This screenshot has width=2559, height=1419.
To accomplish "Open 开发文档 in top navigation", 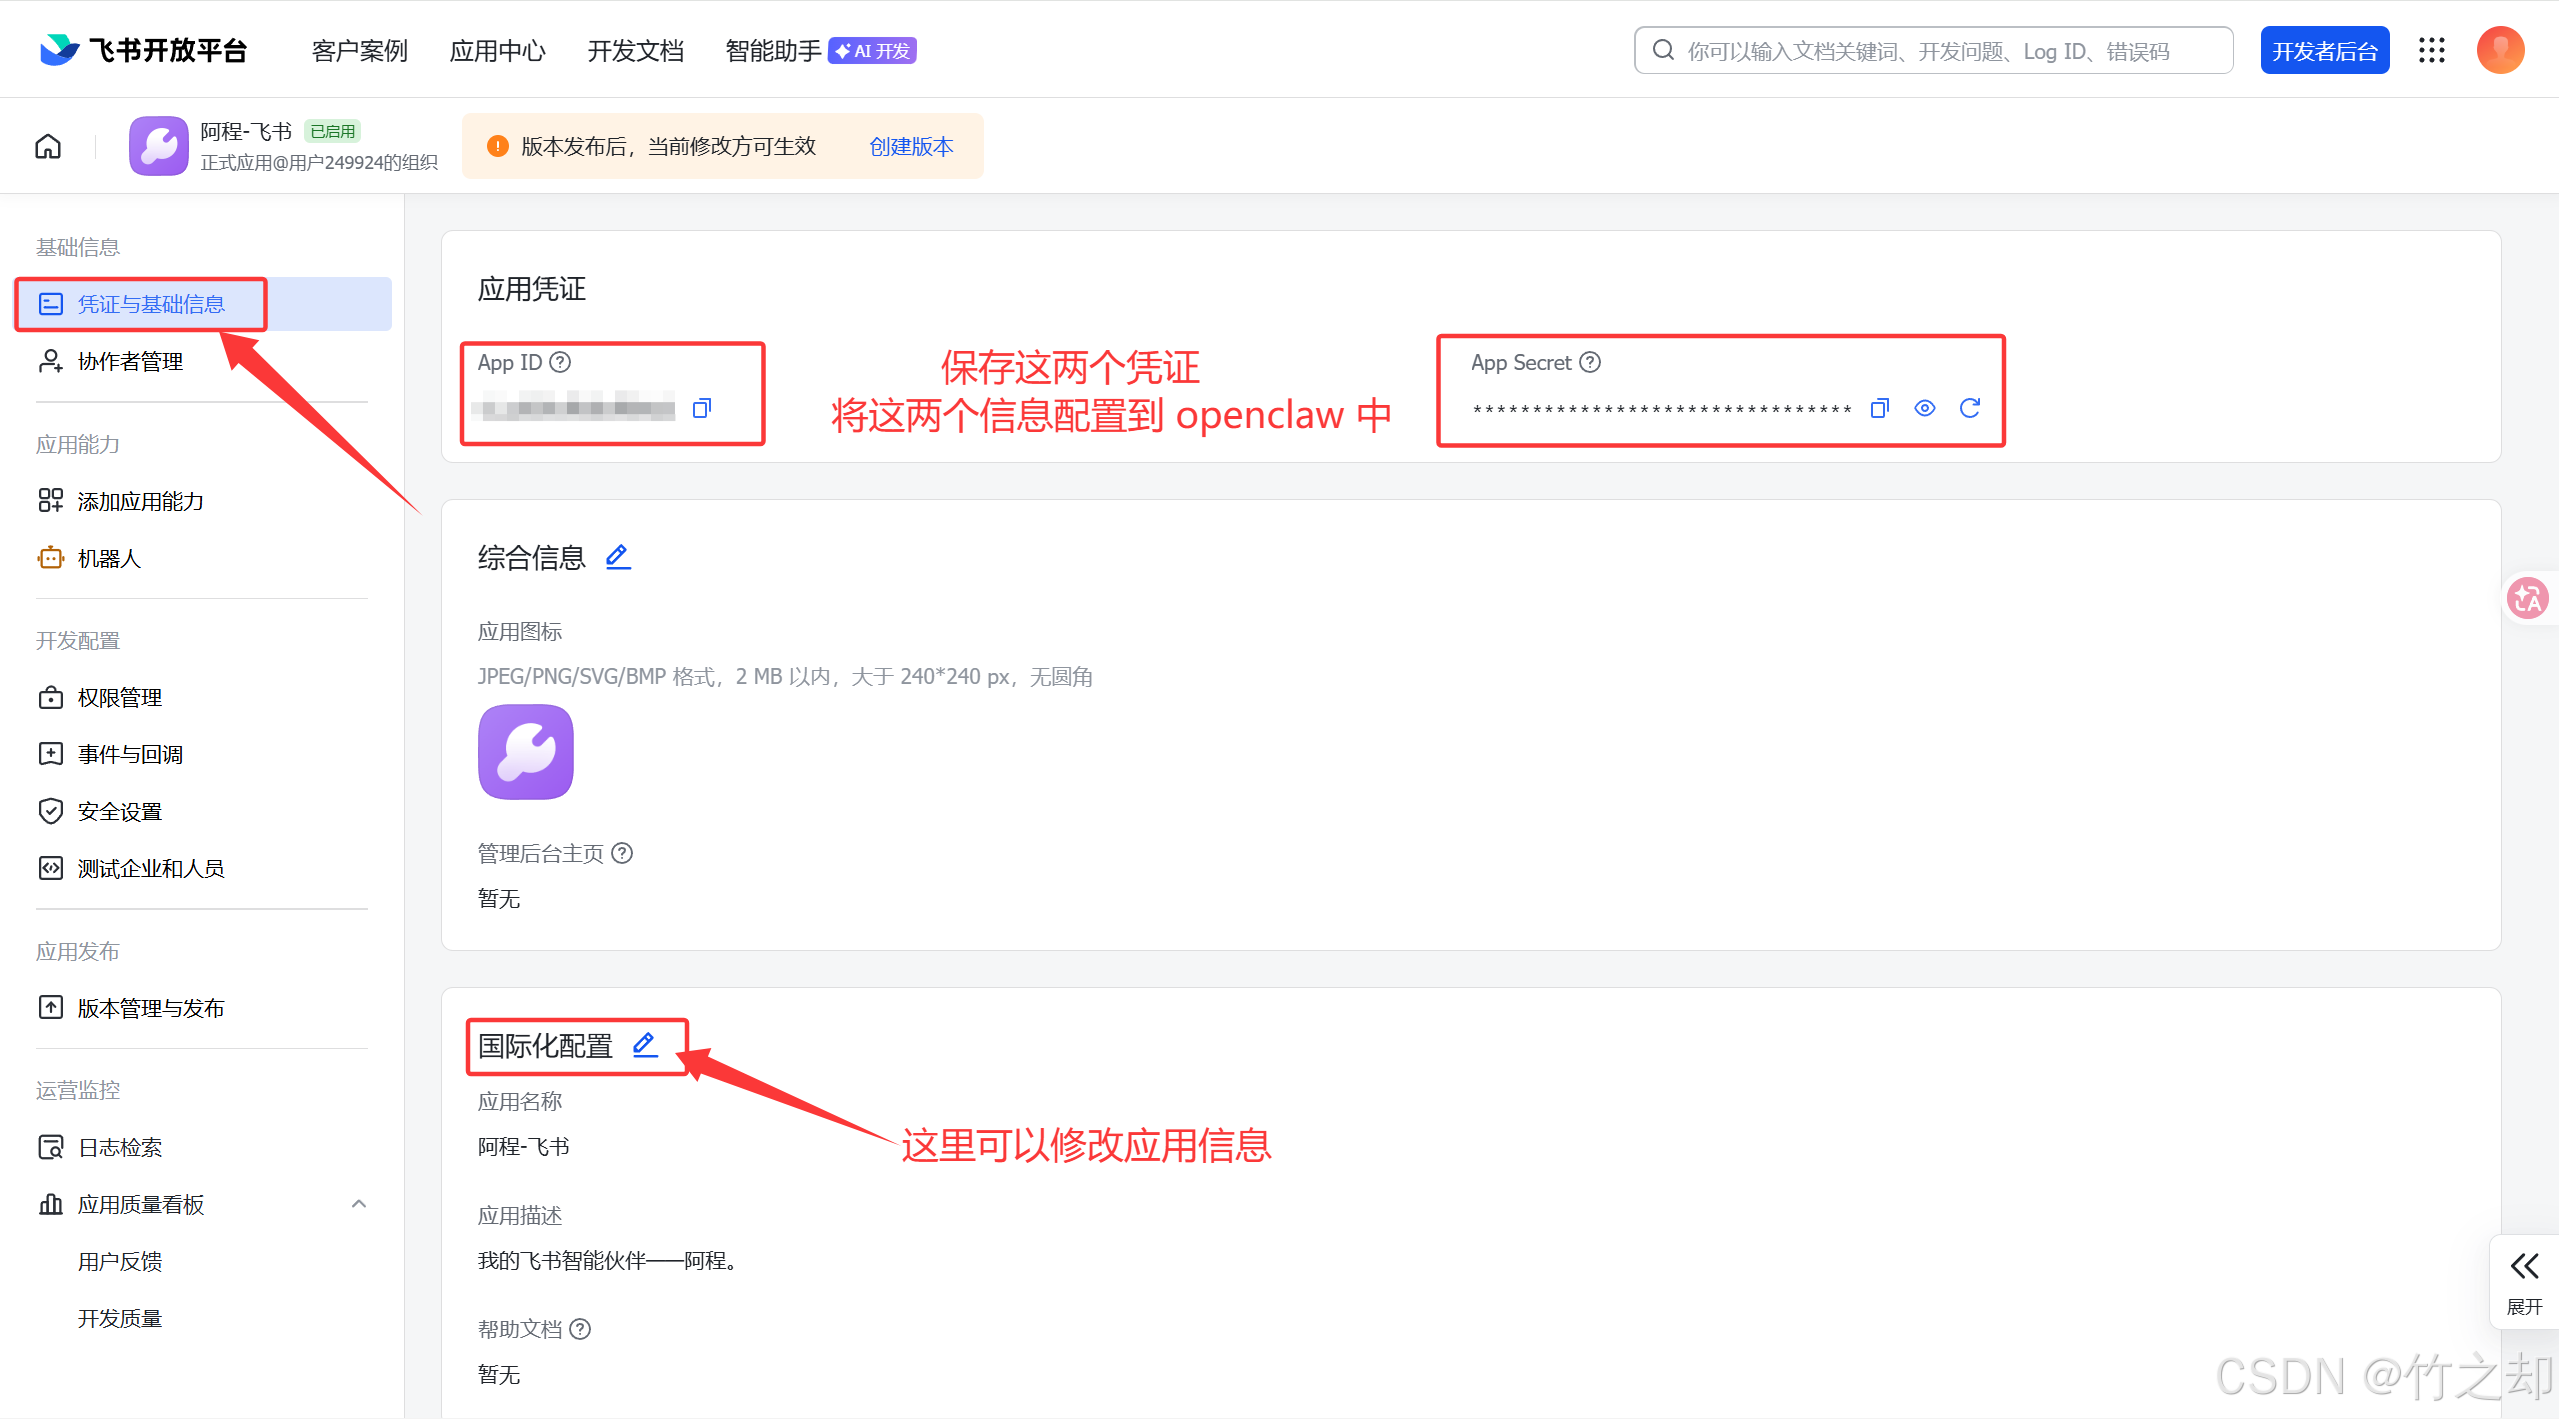I will [x=635, y=51].
